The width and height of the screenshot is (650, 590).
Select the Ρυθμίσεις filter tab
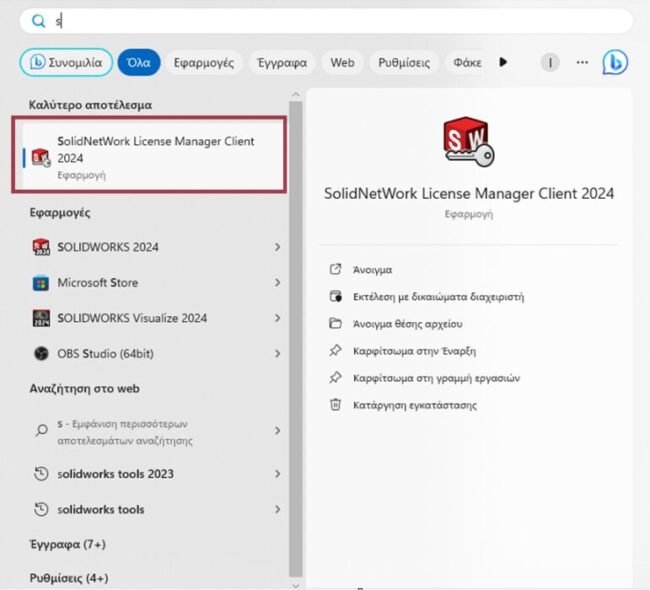404,62
